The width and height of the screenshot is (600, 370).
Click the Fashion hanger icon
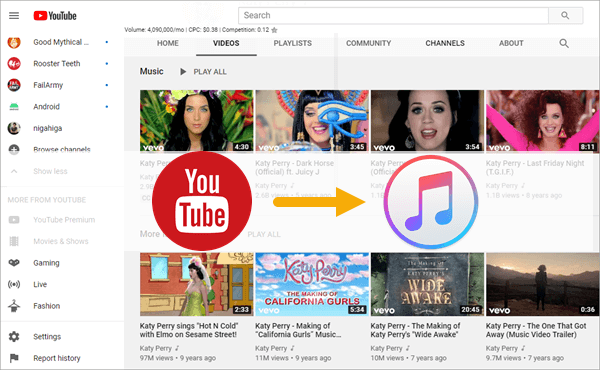[x=14, y=305]
